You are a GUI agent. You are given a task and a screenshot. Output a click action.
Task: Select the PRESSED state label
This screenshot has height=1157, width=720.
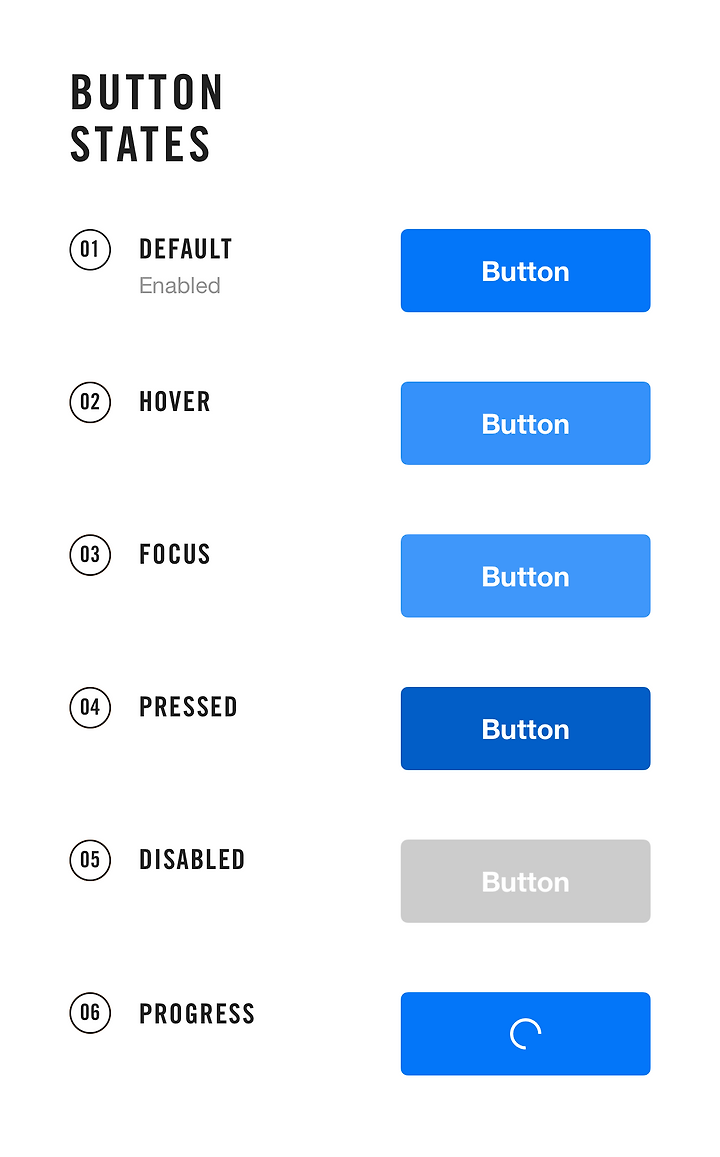point(188,707)
